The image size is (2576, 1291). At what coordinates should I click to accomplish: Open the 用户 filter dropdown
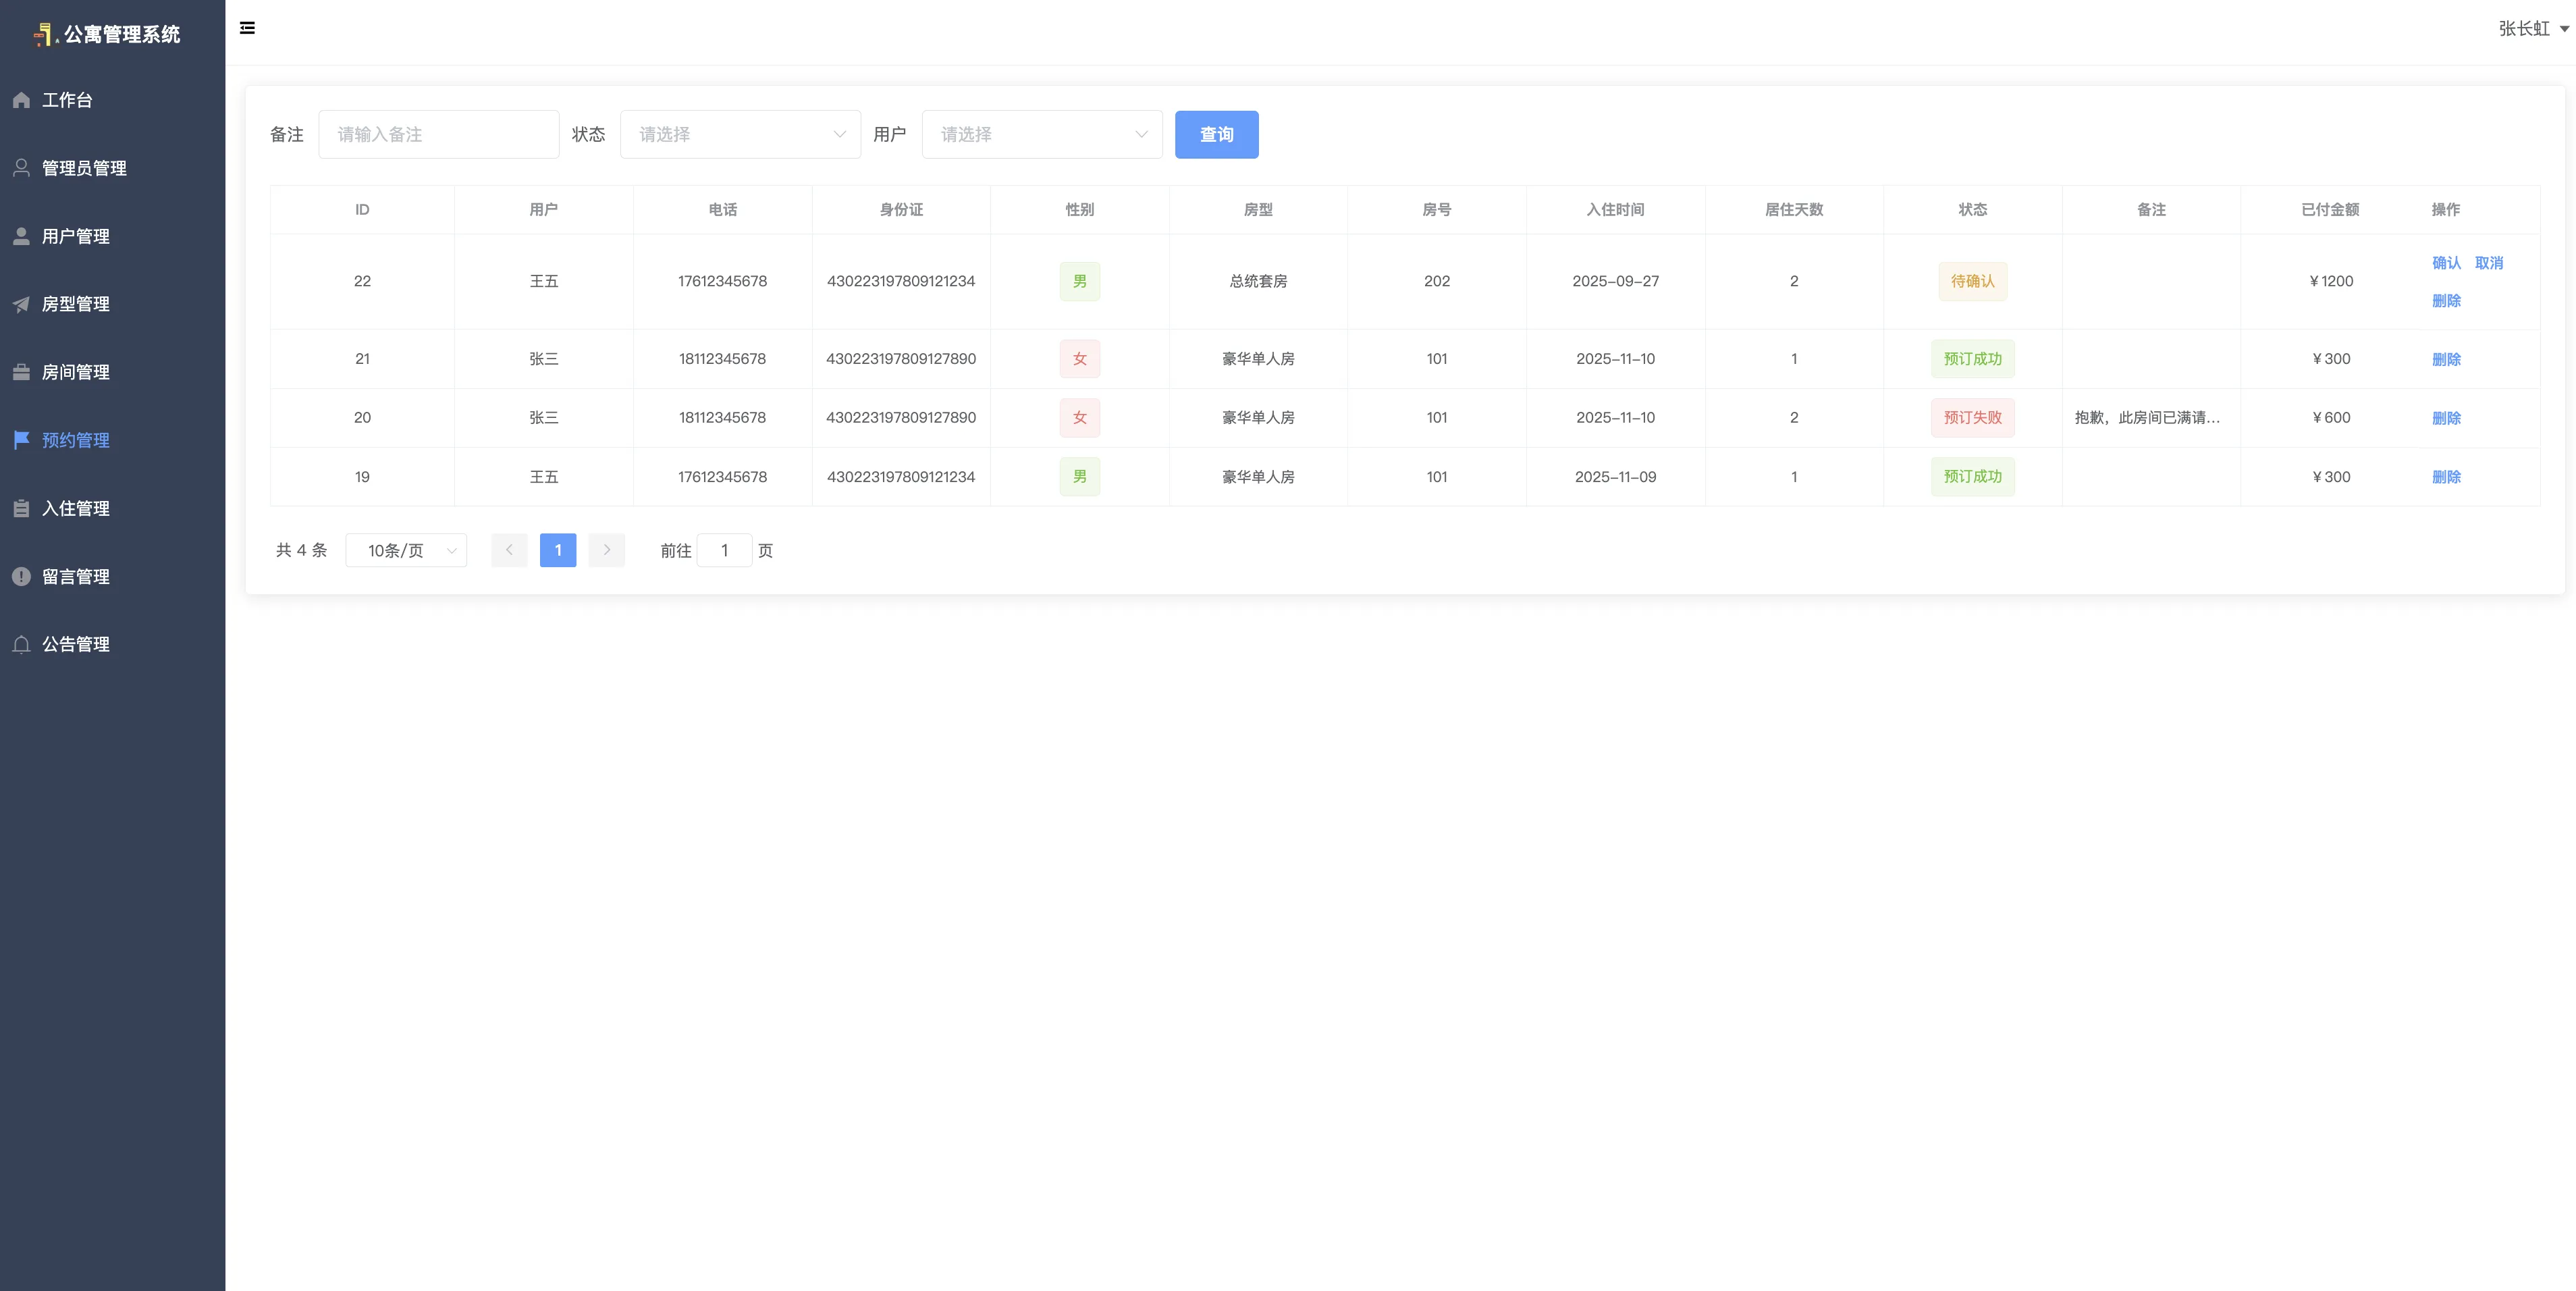point(1041,134)
